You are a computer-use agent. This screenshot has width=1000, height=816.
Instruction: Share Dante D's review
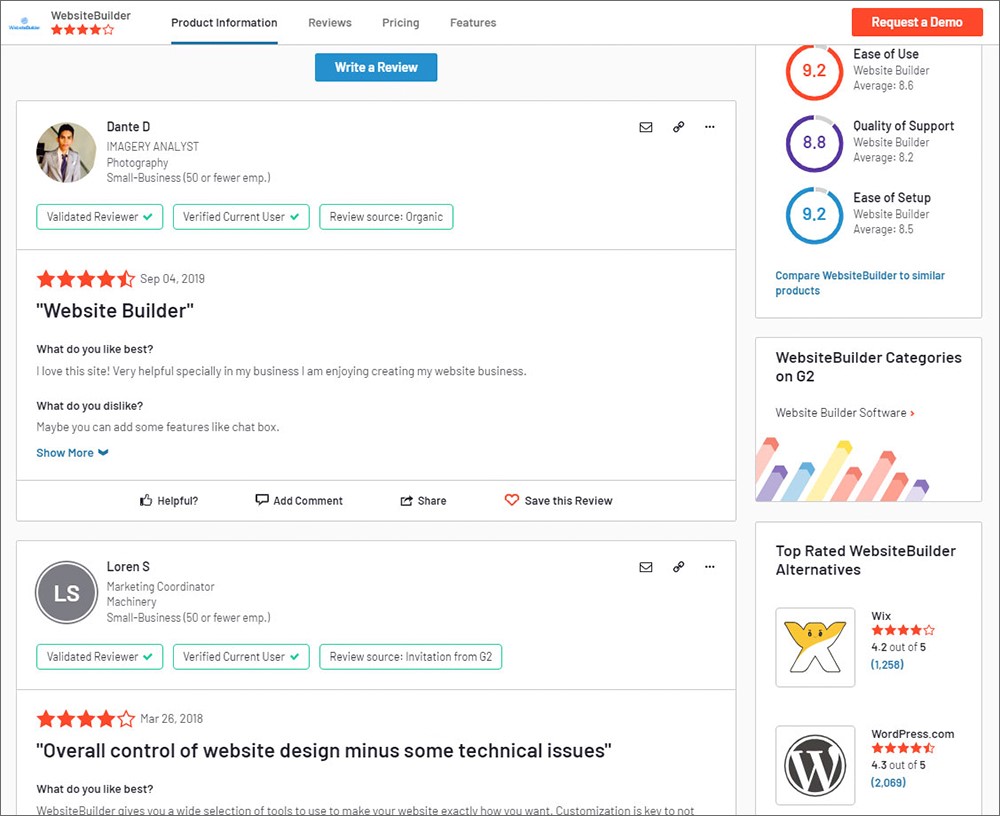[x=423, y=501]
